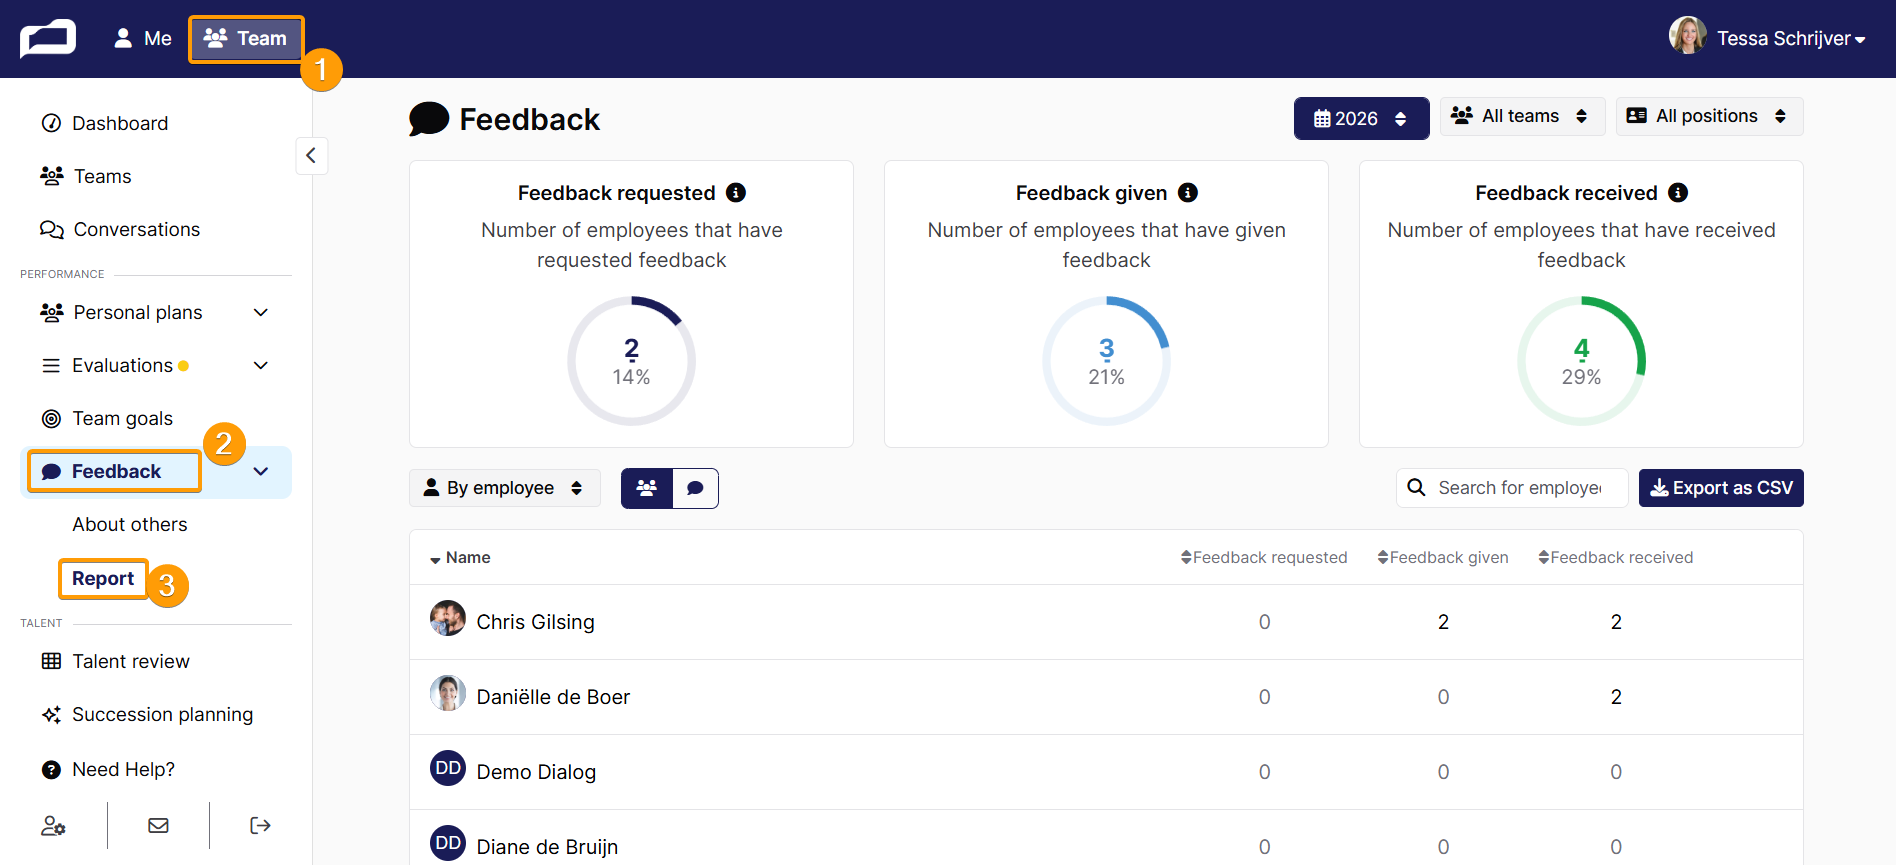Expand the Personal plans chevron
The image size is (1896, 865).
click(261, 313)
